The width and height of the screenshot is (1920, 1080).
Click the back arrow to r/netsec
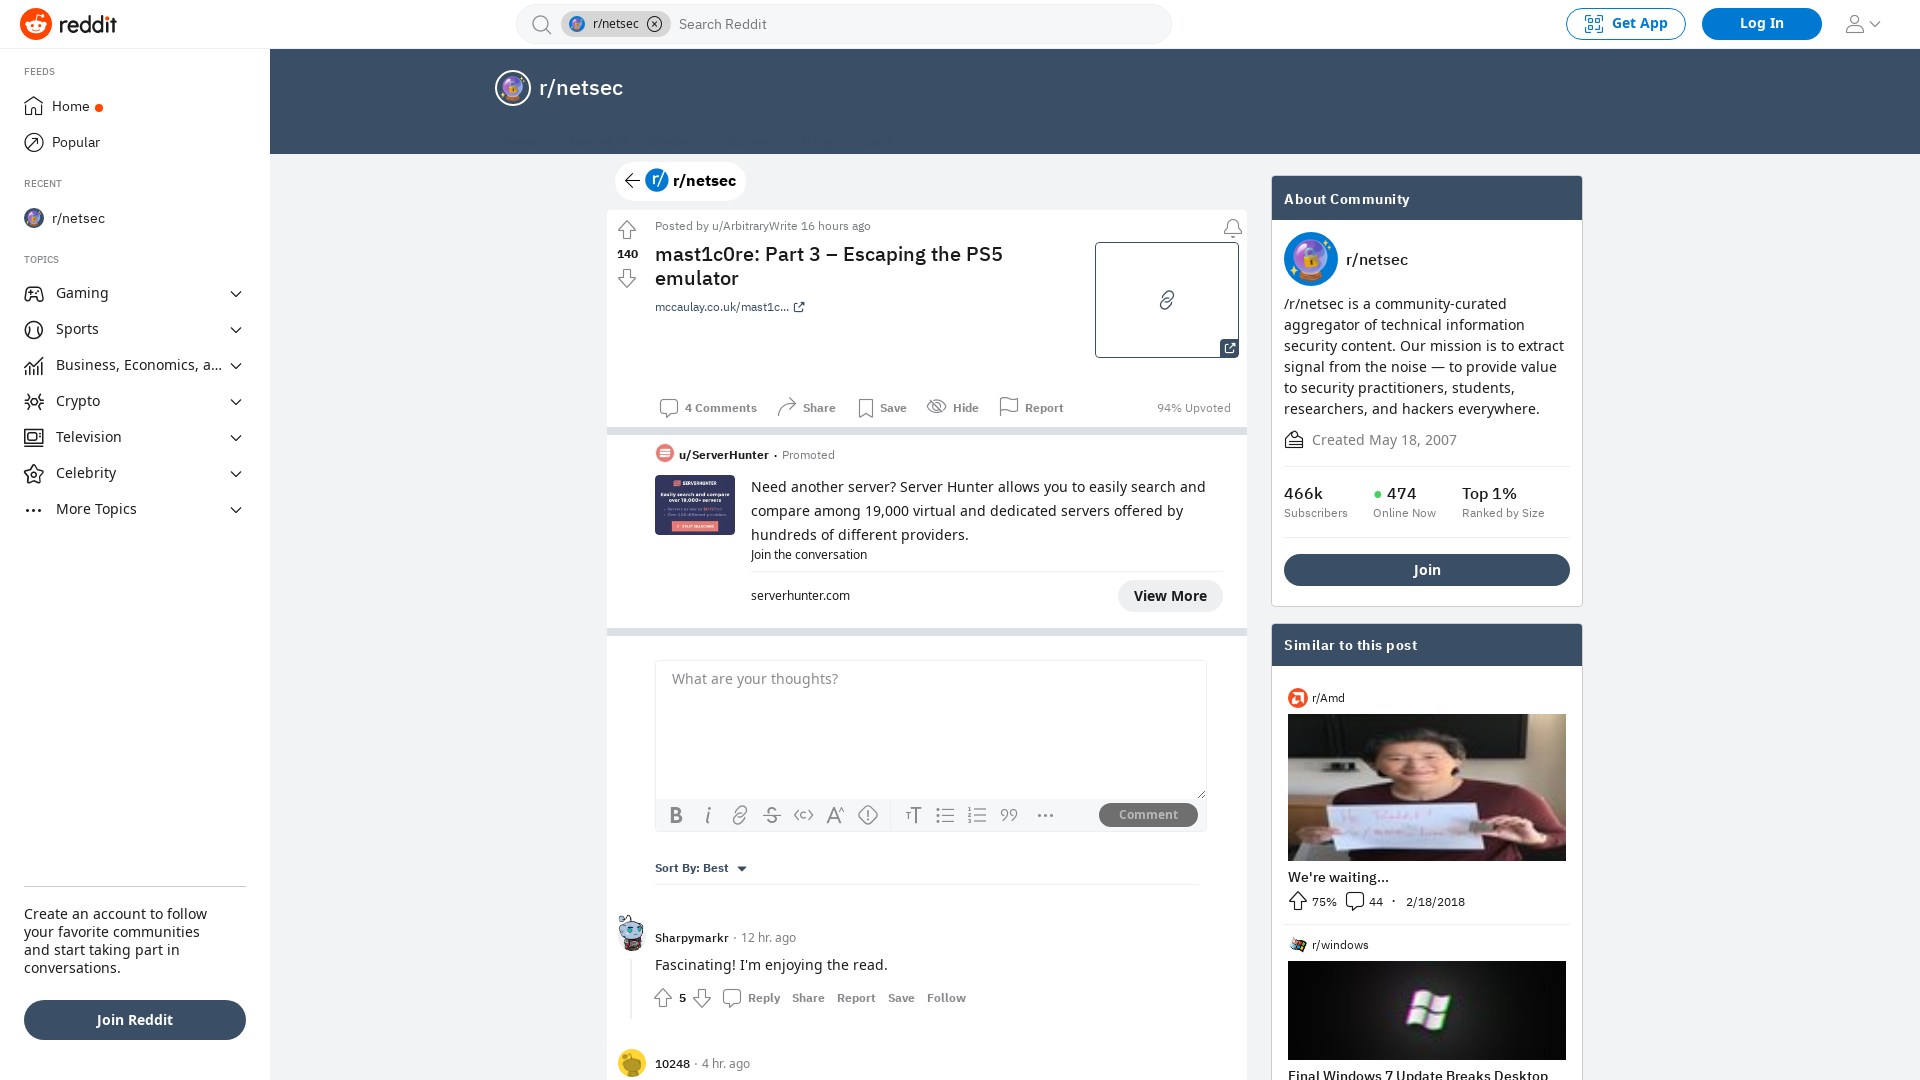pyautogui.click(x=632, y=181)
